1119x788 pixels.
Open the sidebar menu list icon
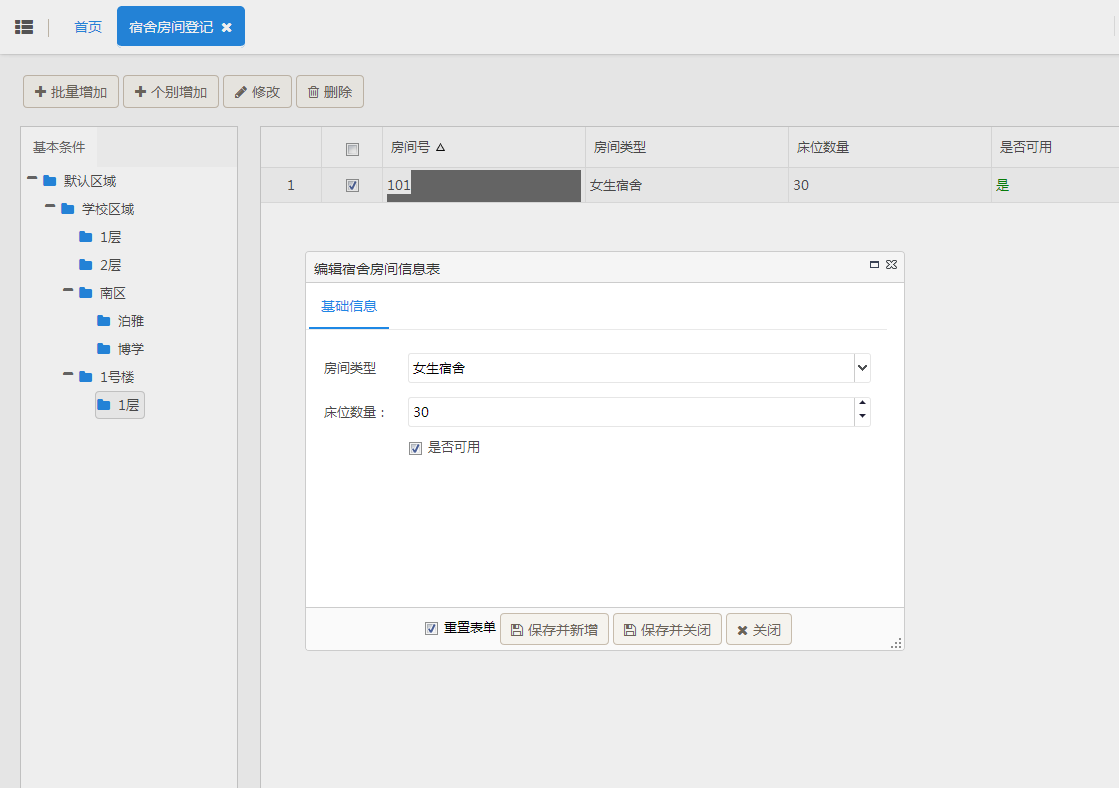(24, 27)
